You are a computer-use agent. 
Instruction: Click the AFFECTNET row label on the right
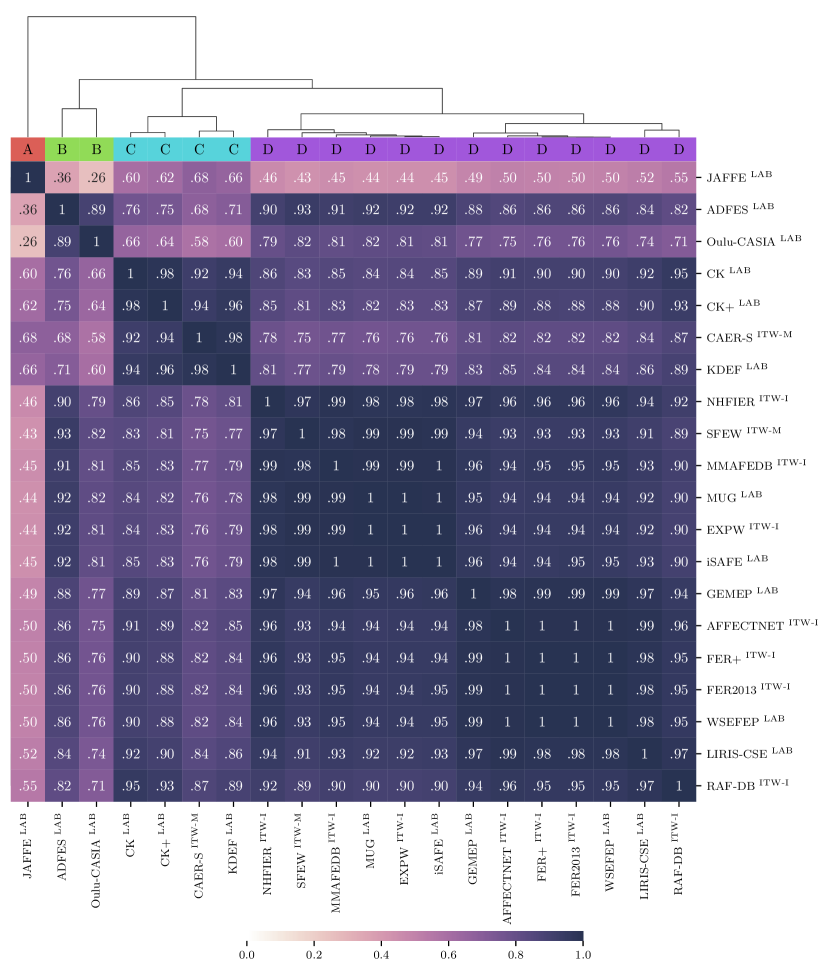762,625
